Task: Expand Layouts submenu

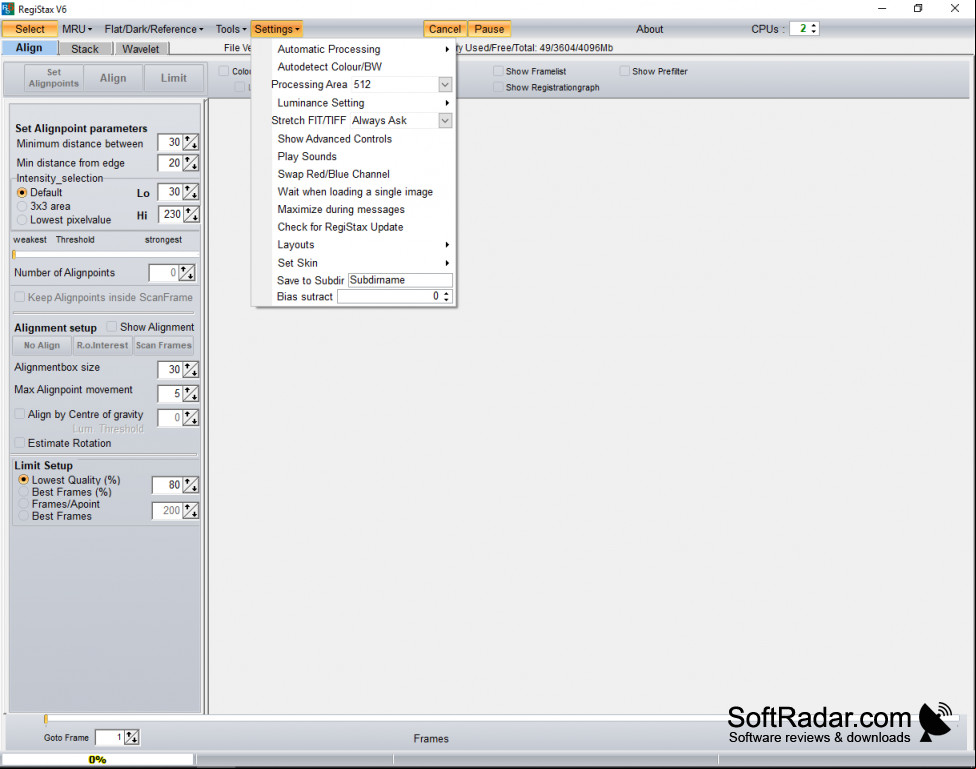Action: pos(447,245)
